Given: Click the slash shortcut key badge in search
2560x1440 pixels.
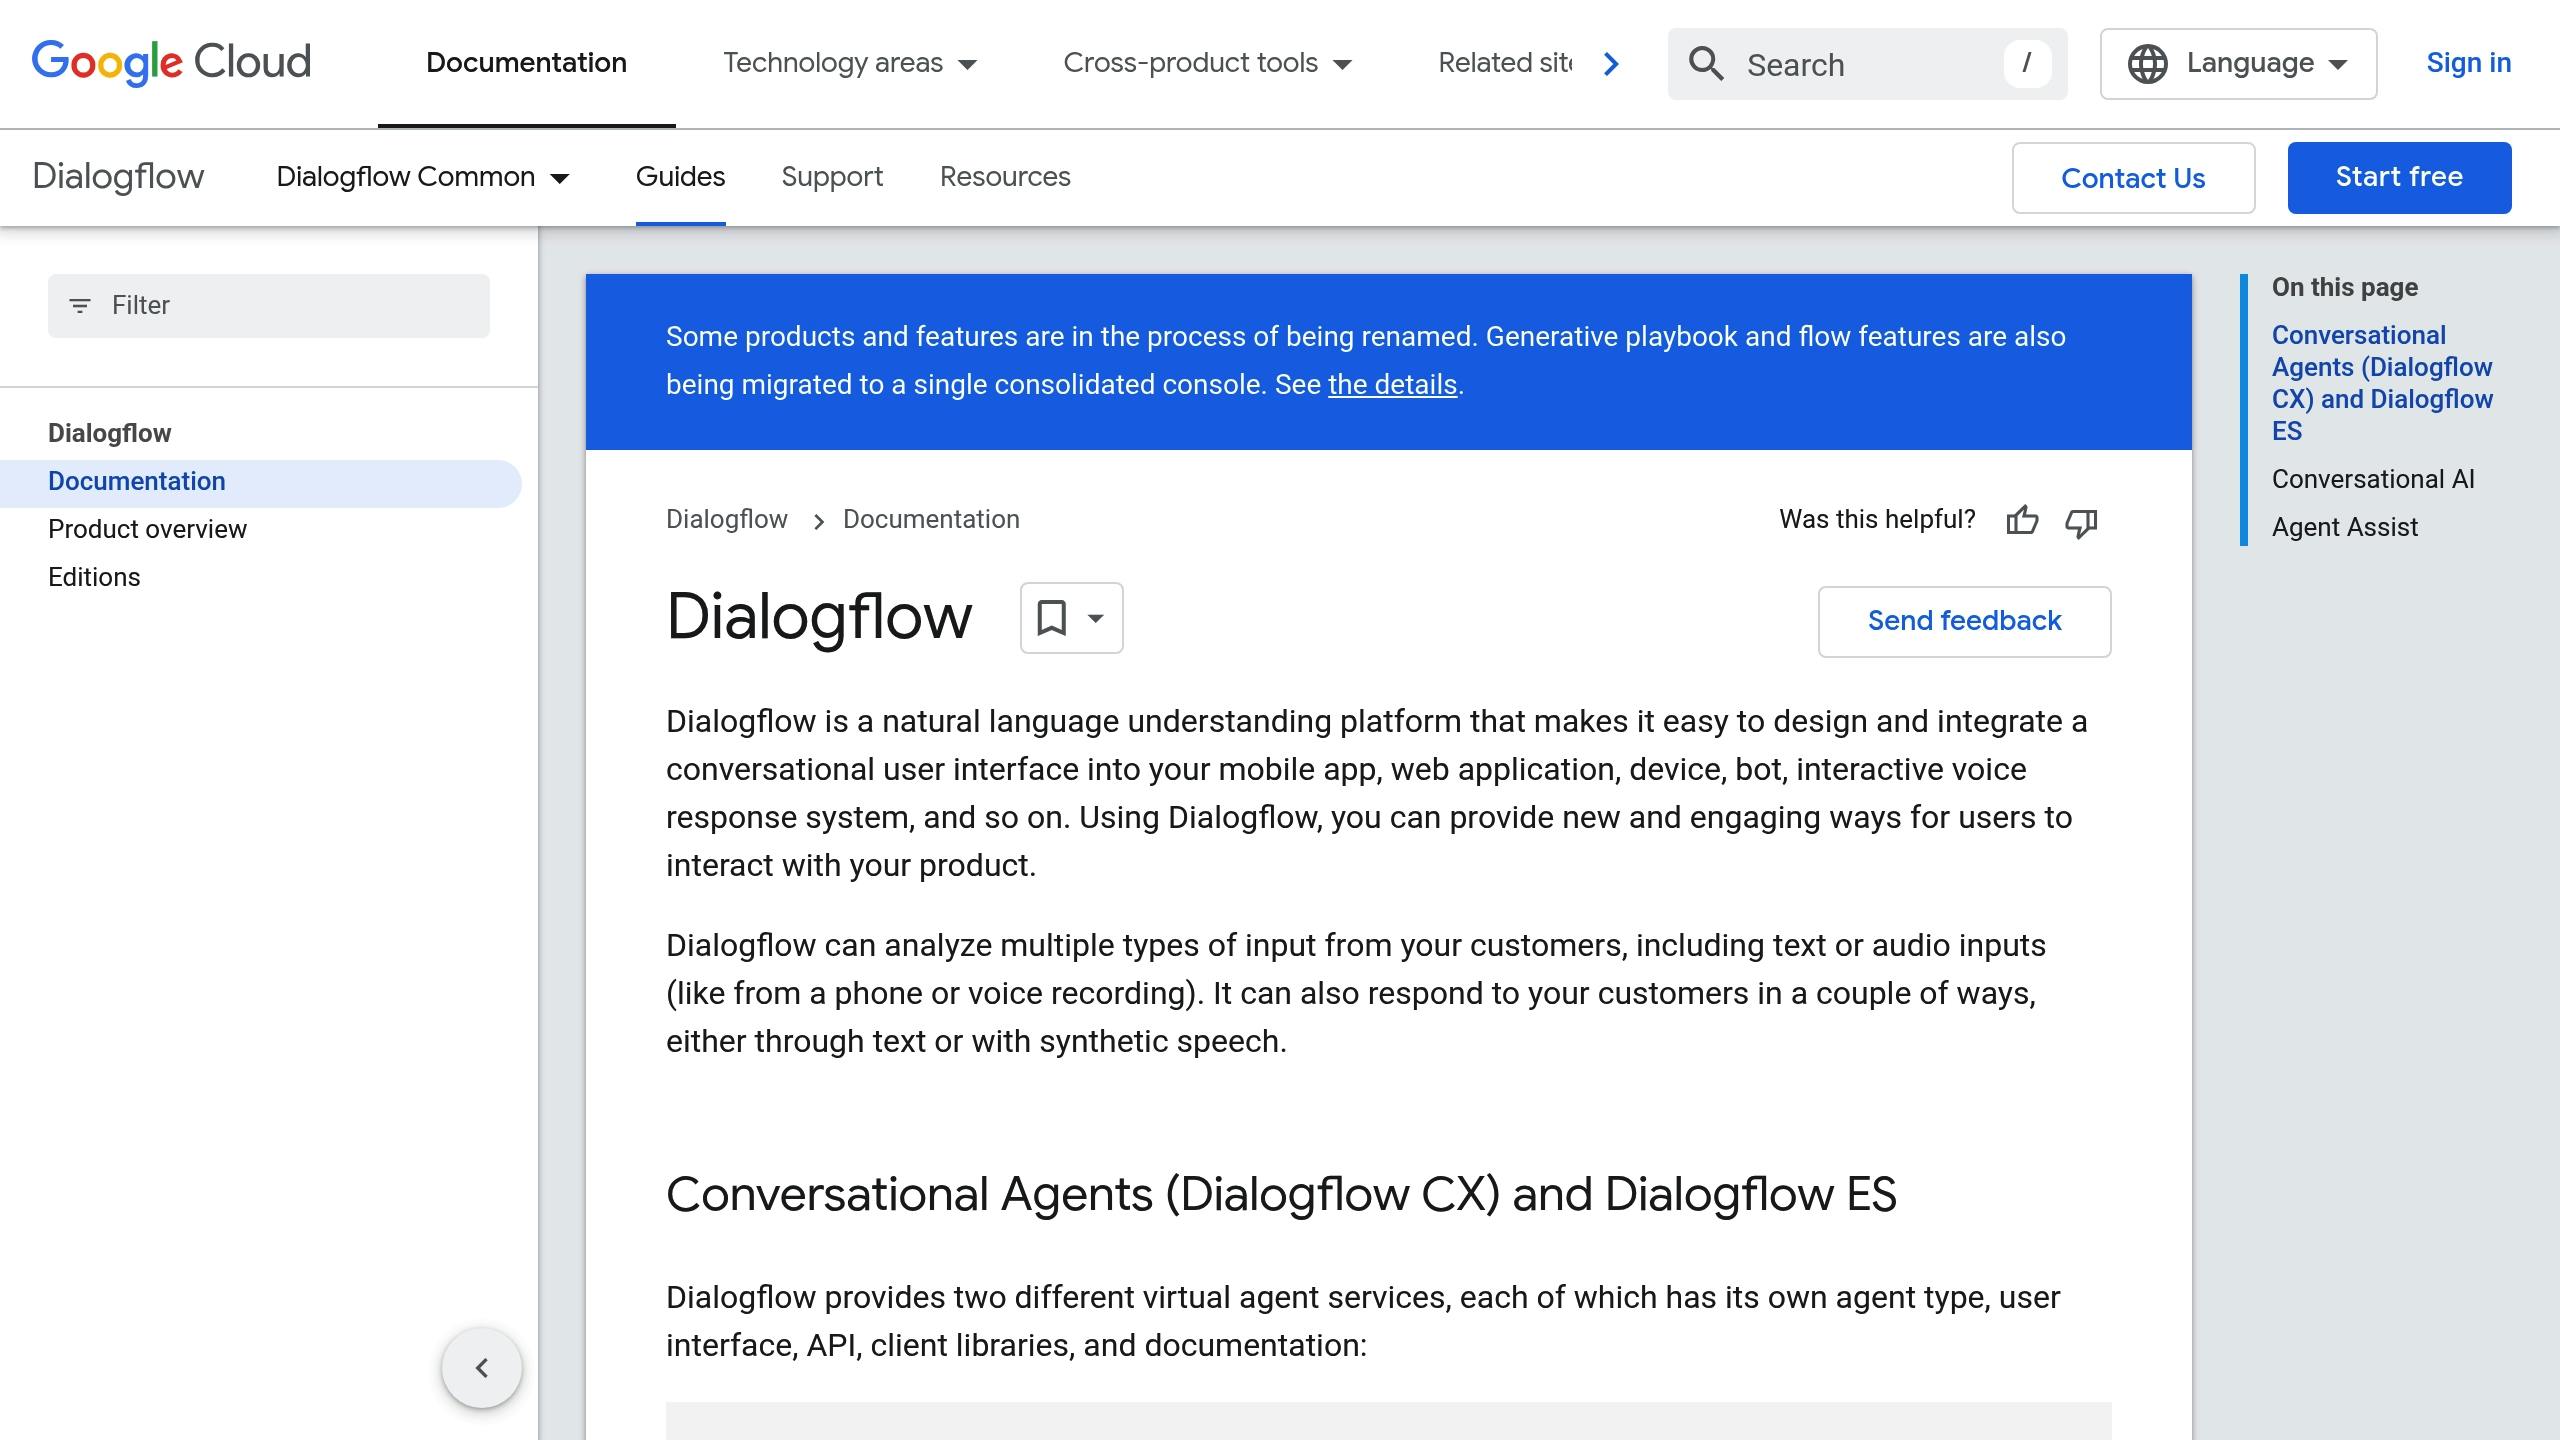Looking at the screenshot, I should pos(2027,64).
